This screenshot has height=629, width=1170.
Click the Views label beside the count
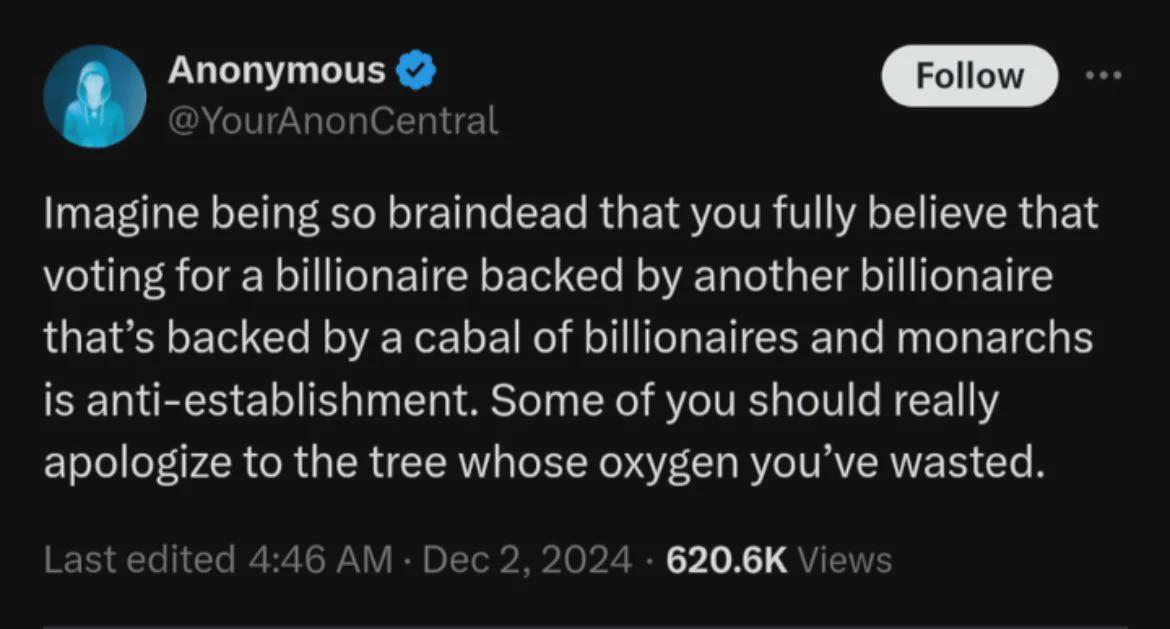tap(845, 560)
